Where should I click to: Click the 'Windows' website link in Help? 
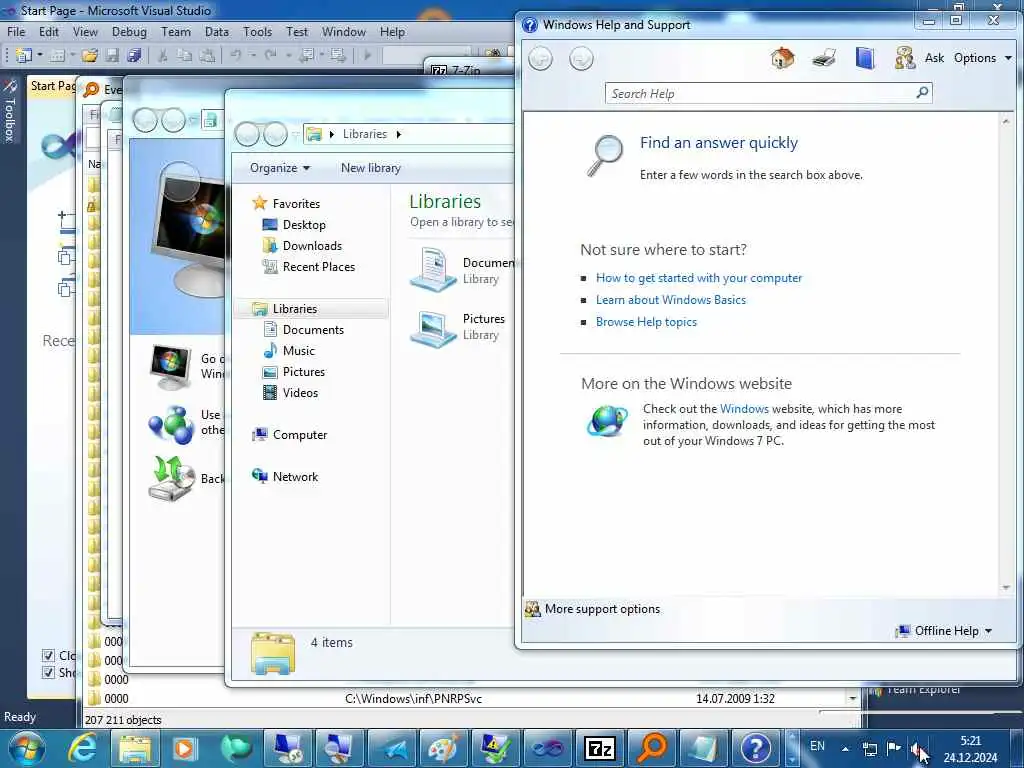coord(744,409)
